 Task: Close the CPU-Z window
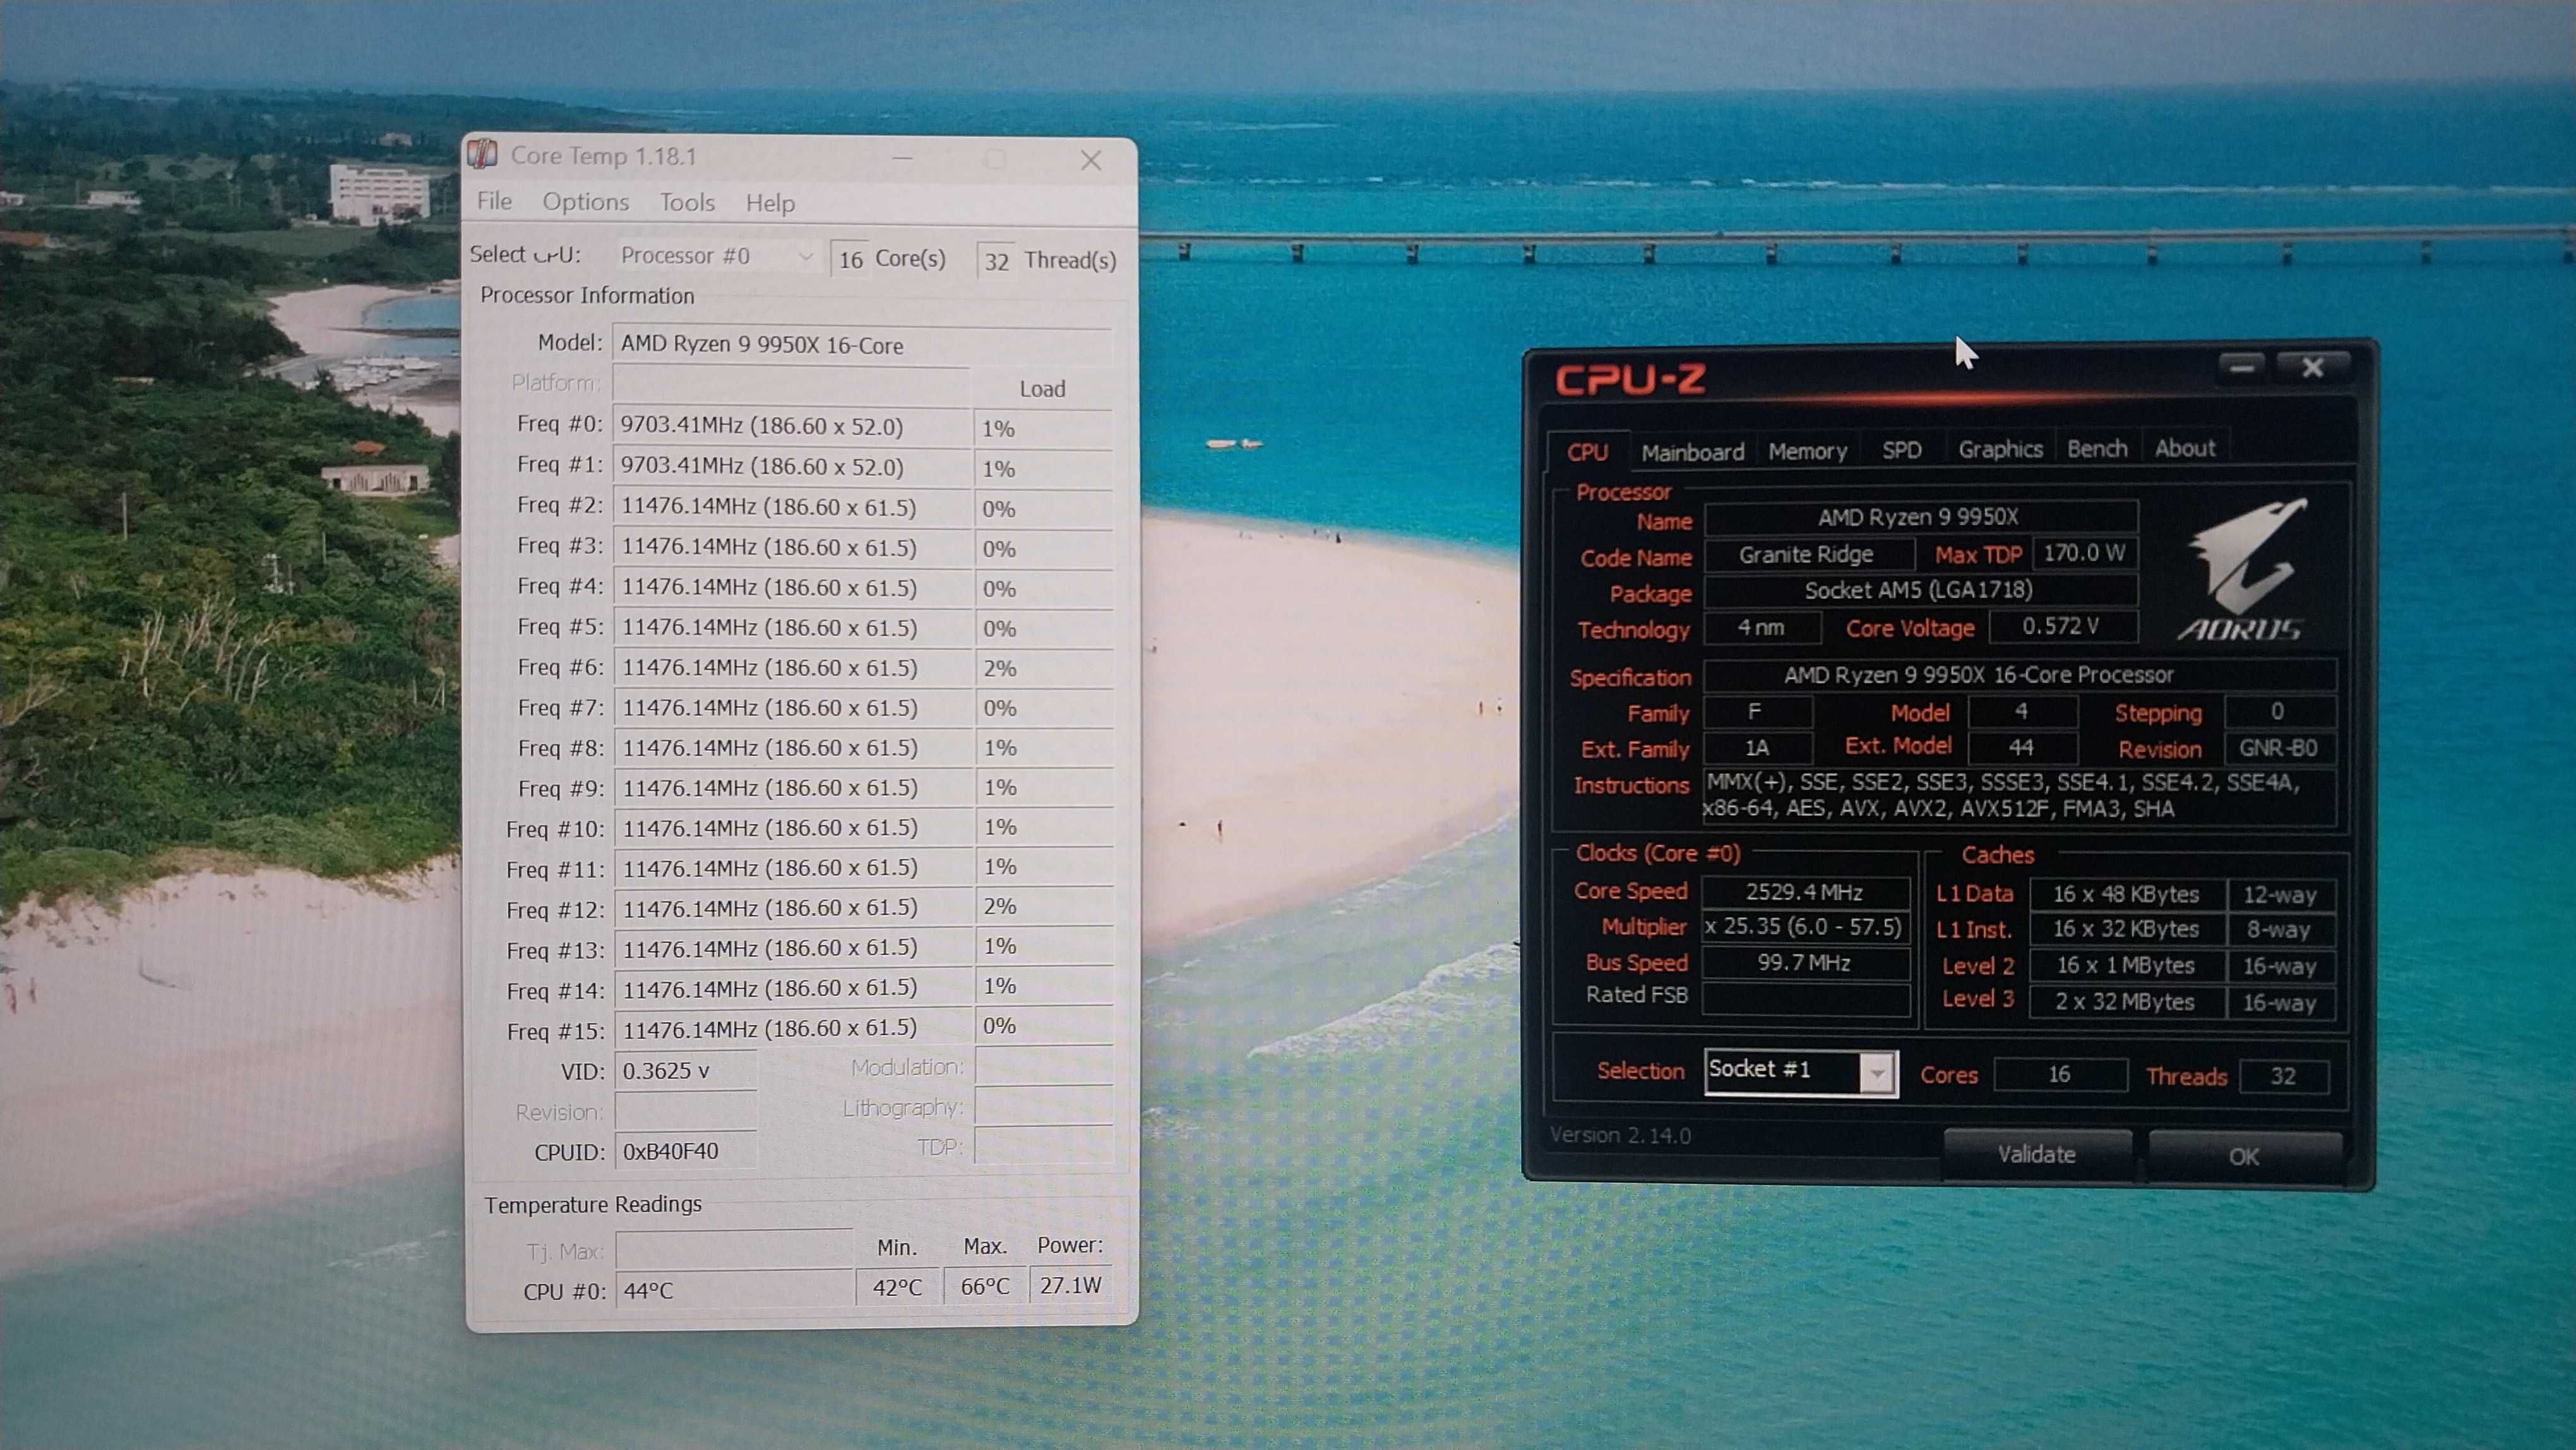[2312, 368]
